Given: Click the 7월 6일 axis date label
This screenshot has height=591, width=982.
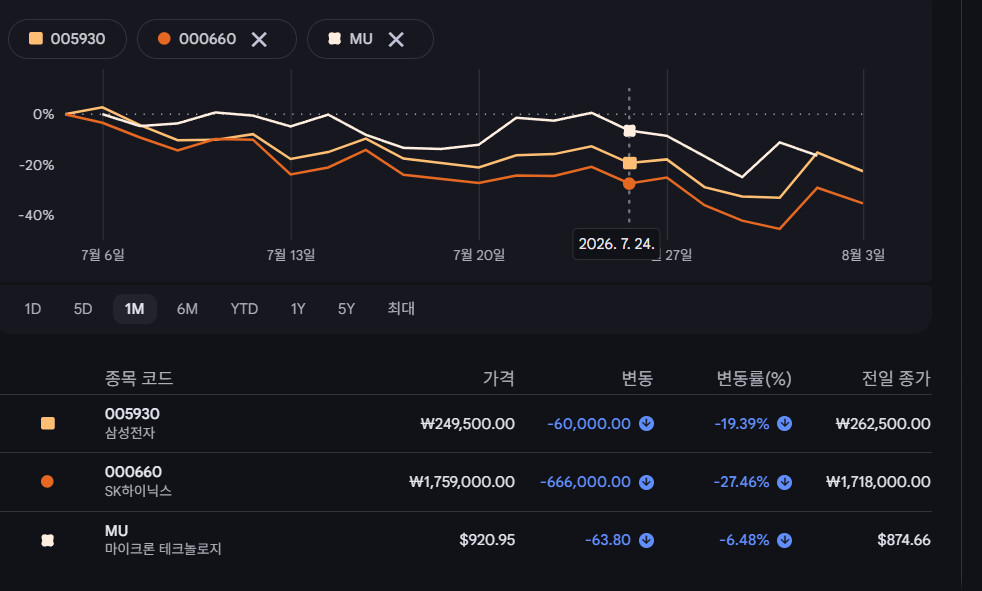Looking at the screenshot, I should coord(103,255).
